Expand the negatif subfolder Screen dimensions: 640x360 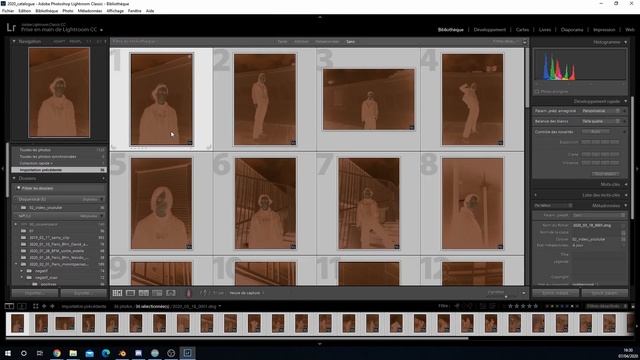(22, 271)
